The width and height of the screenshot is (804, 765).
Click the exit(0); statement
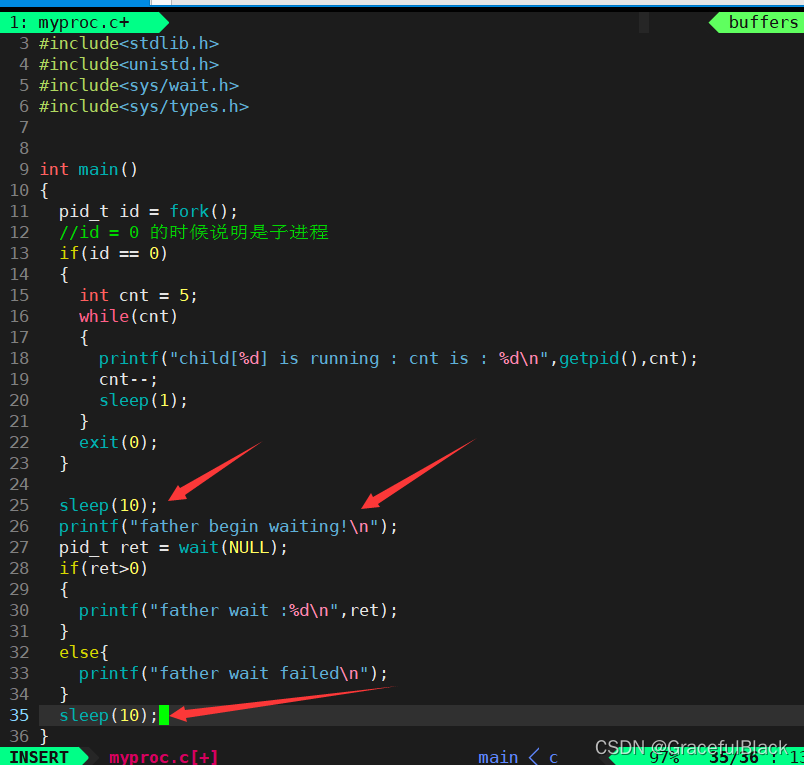pos(118,443)
